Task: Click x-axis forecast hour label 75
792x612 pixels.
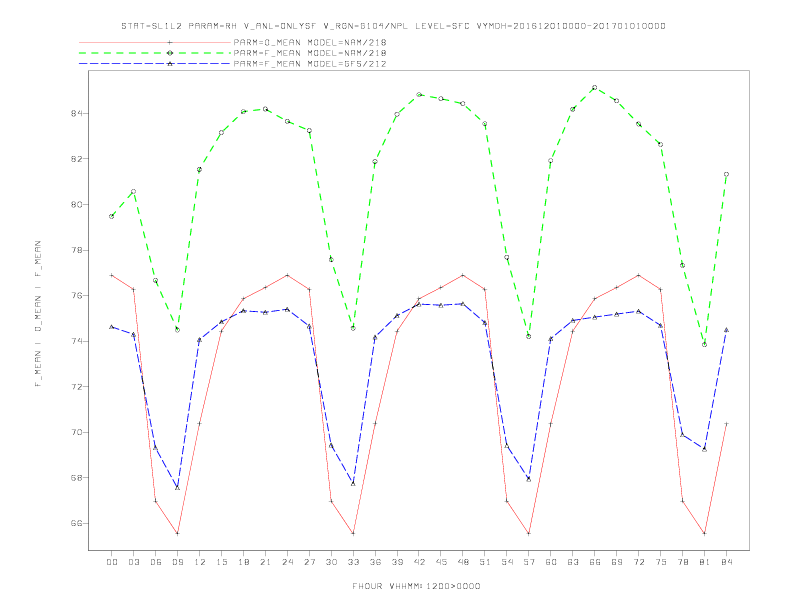Action: tap(661, 562)
